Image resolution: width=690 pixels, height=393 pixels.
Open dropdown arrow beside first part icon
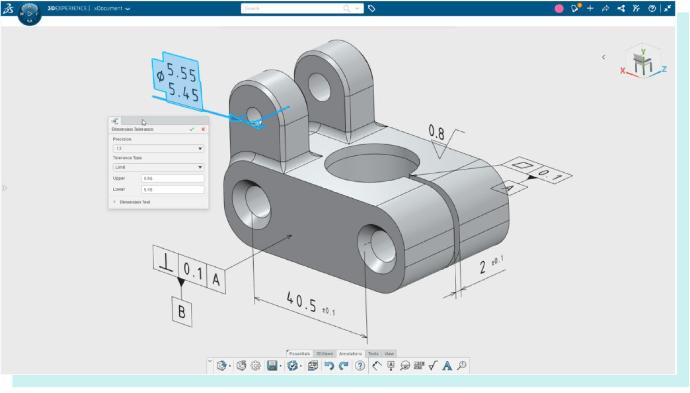click(230, 366)
